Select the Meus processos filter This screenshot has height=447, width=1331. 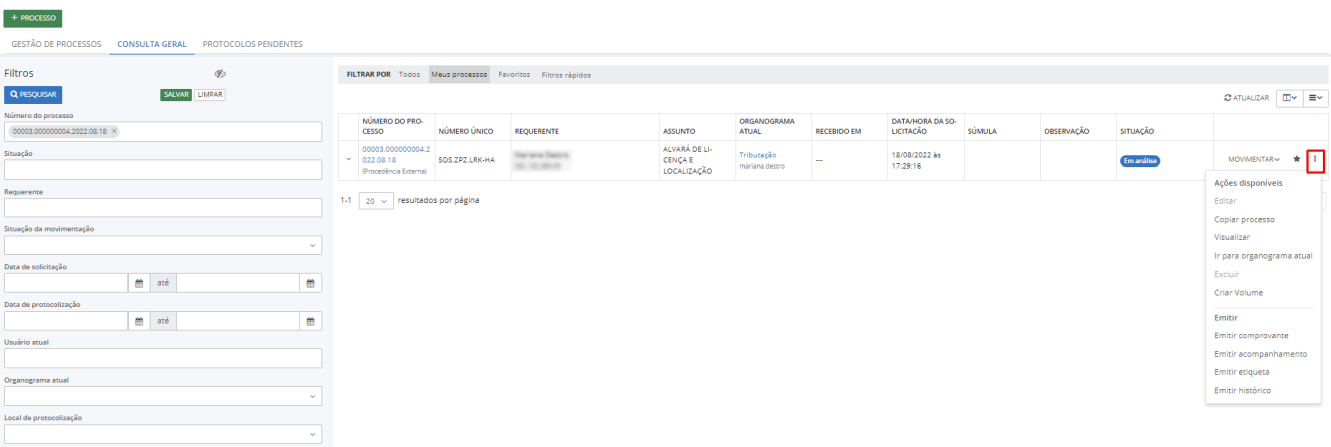pyautogui.click(x=459, y=75)
